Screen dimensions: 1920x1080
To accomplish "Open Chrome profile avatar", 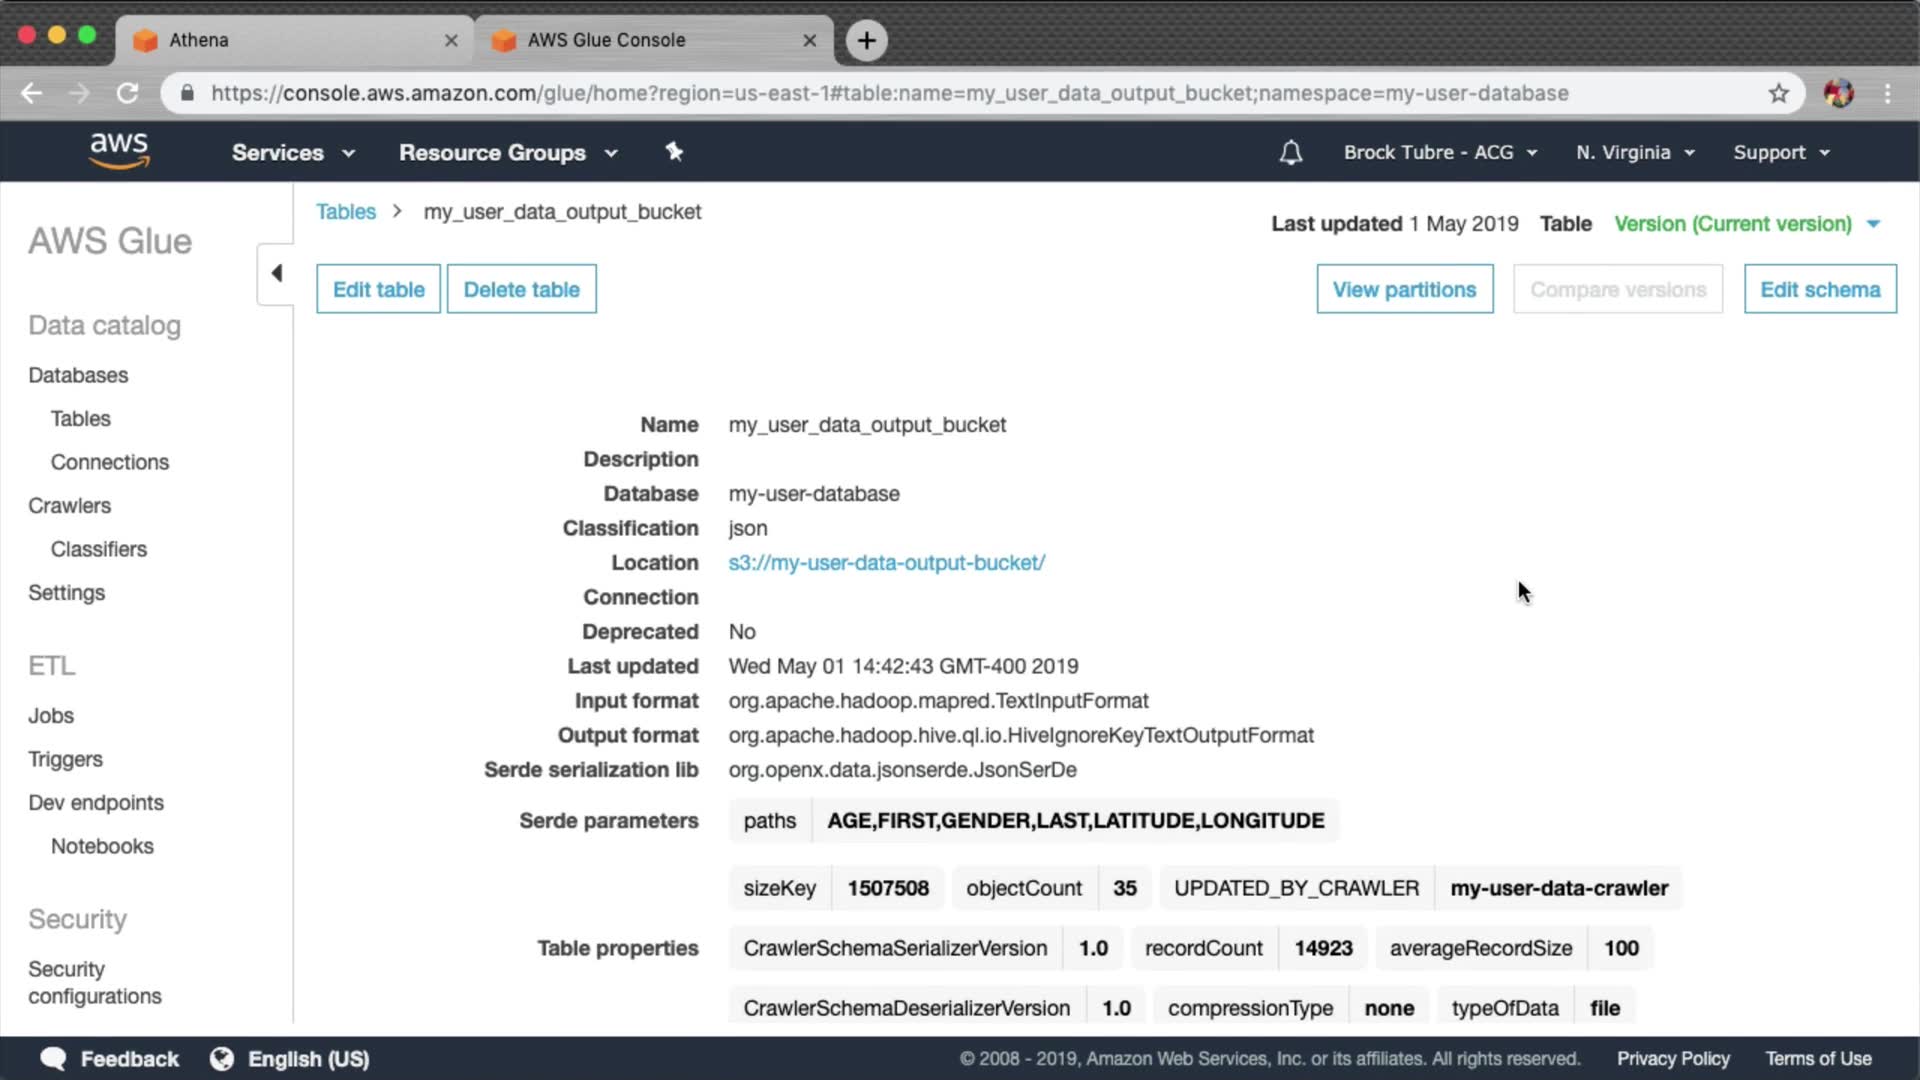I will click(x=1838, y=93).
